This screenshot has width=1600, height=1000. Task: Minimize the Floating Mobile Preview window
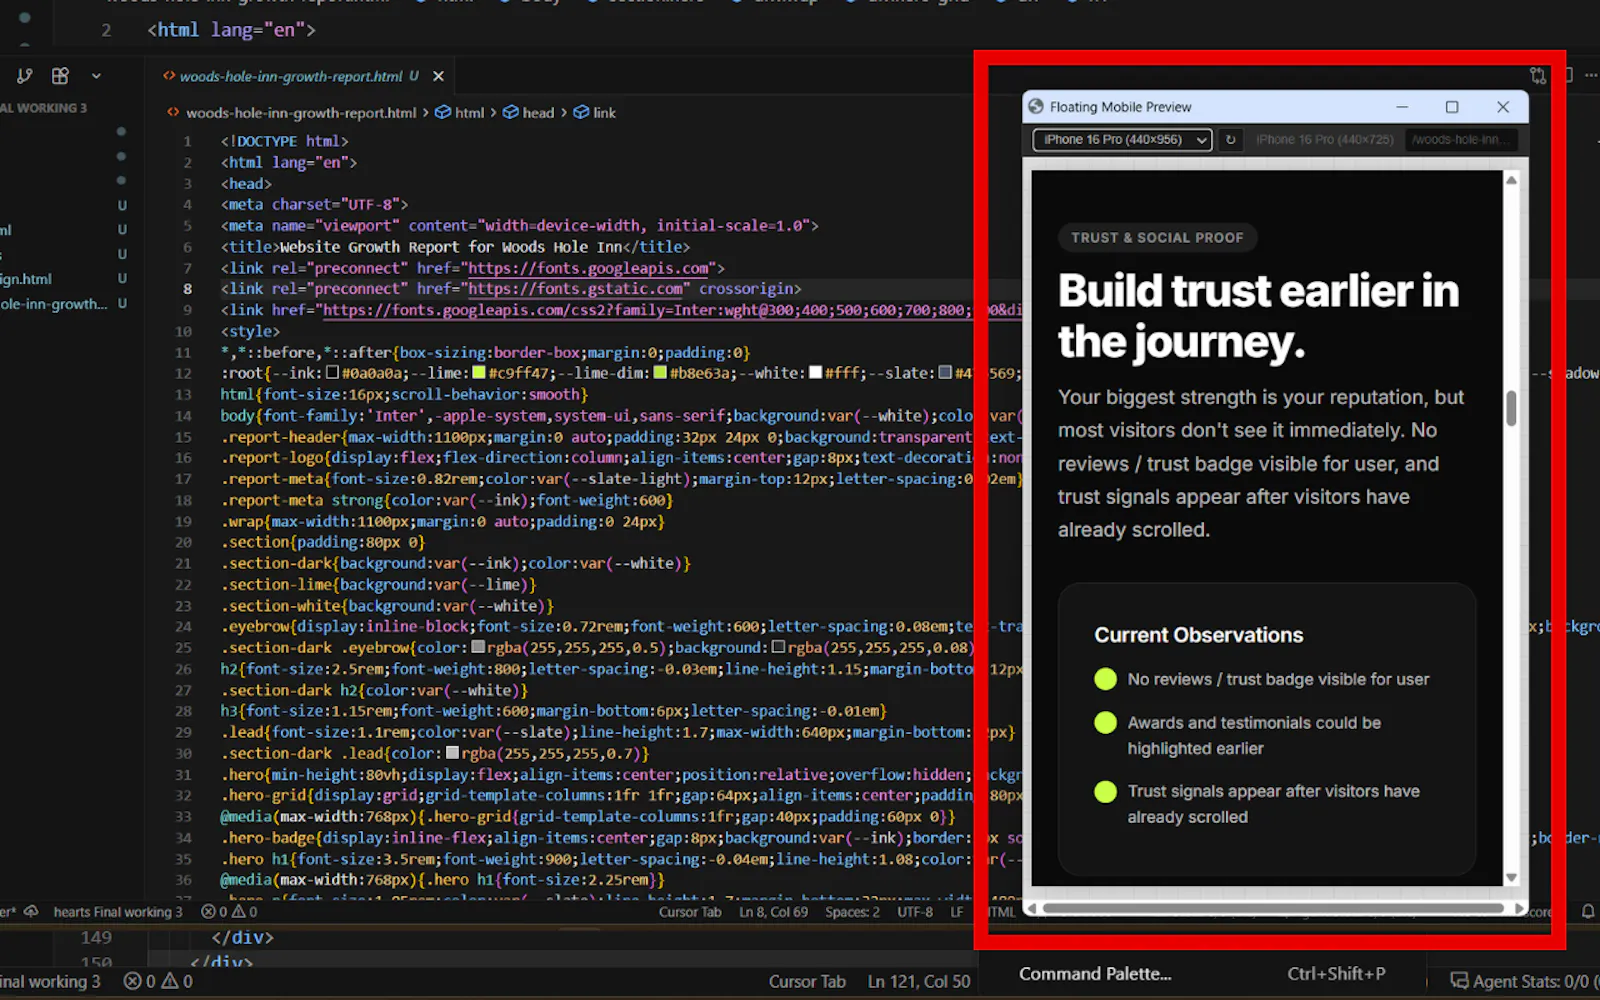coord(1402,107)
